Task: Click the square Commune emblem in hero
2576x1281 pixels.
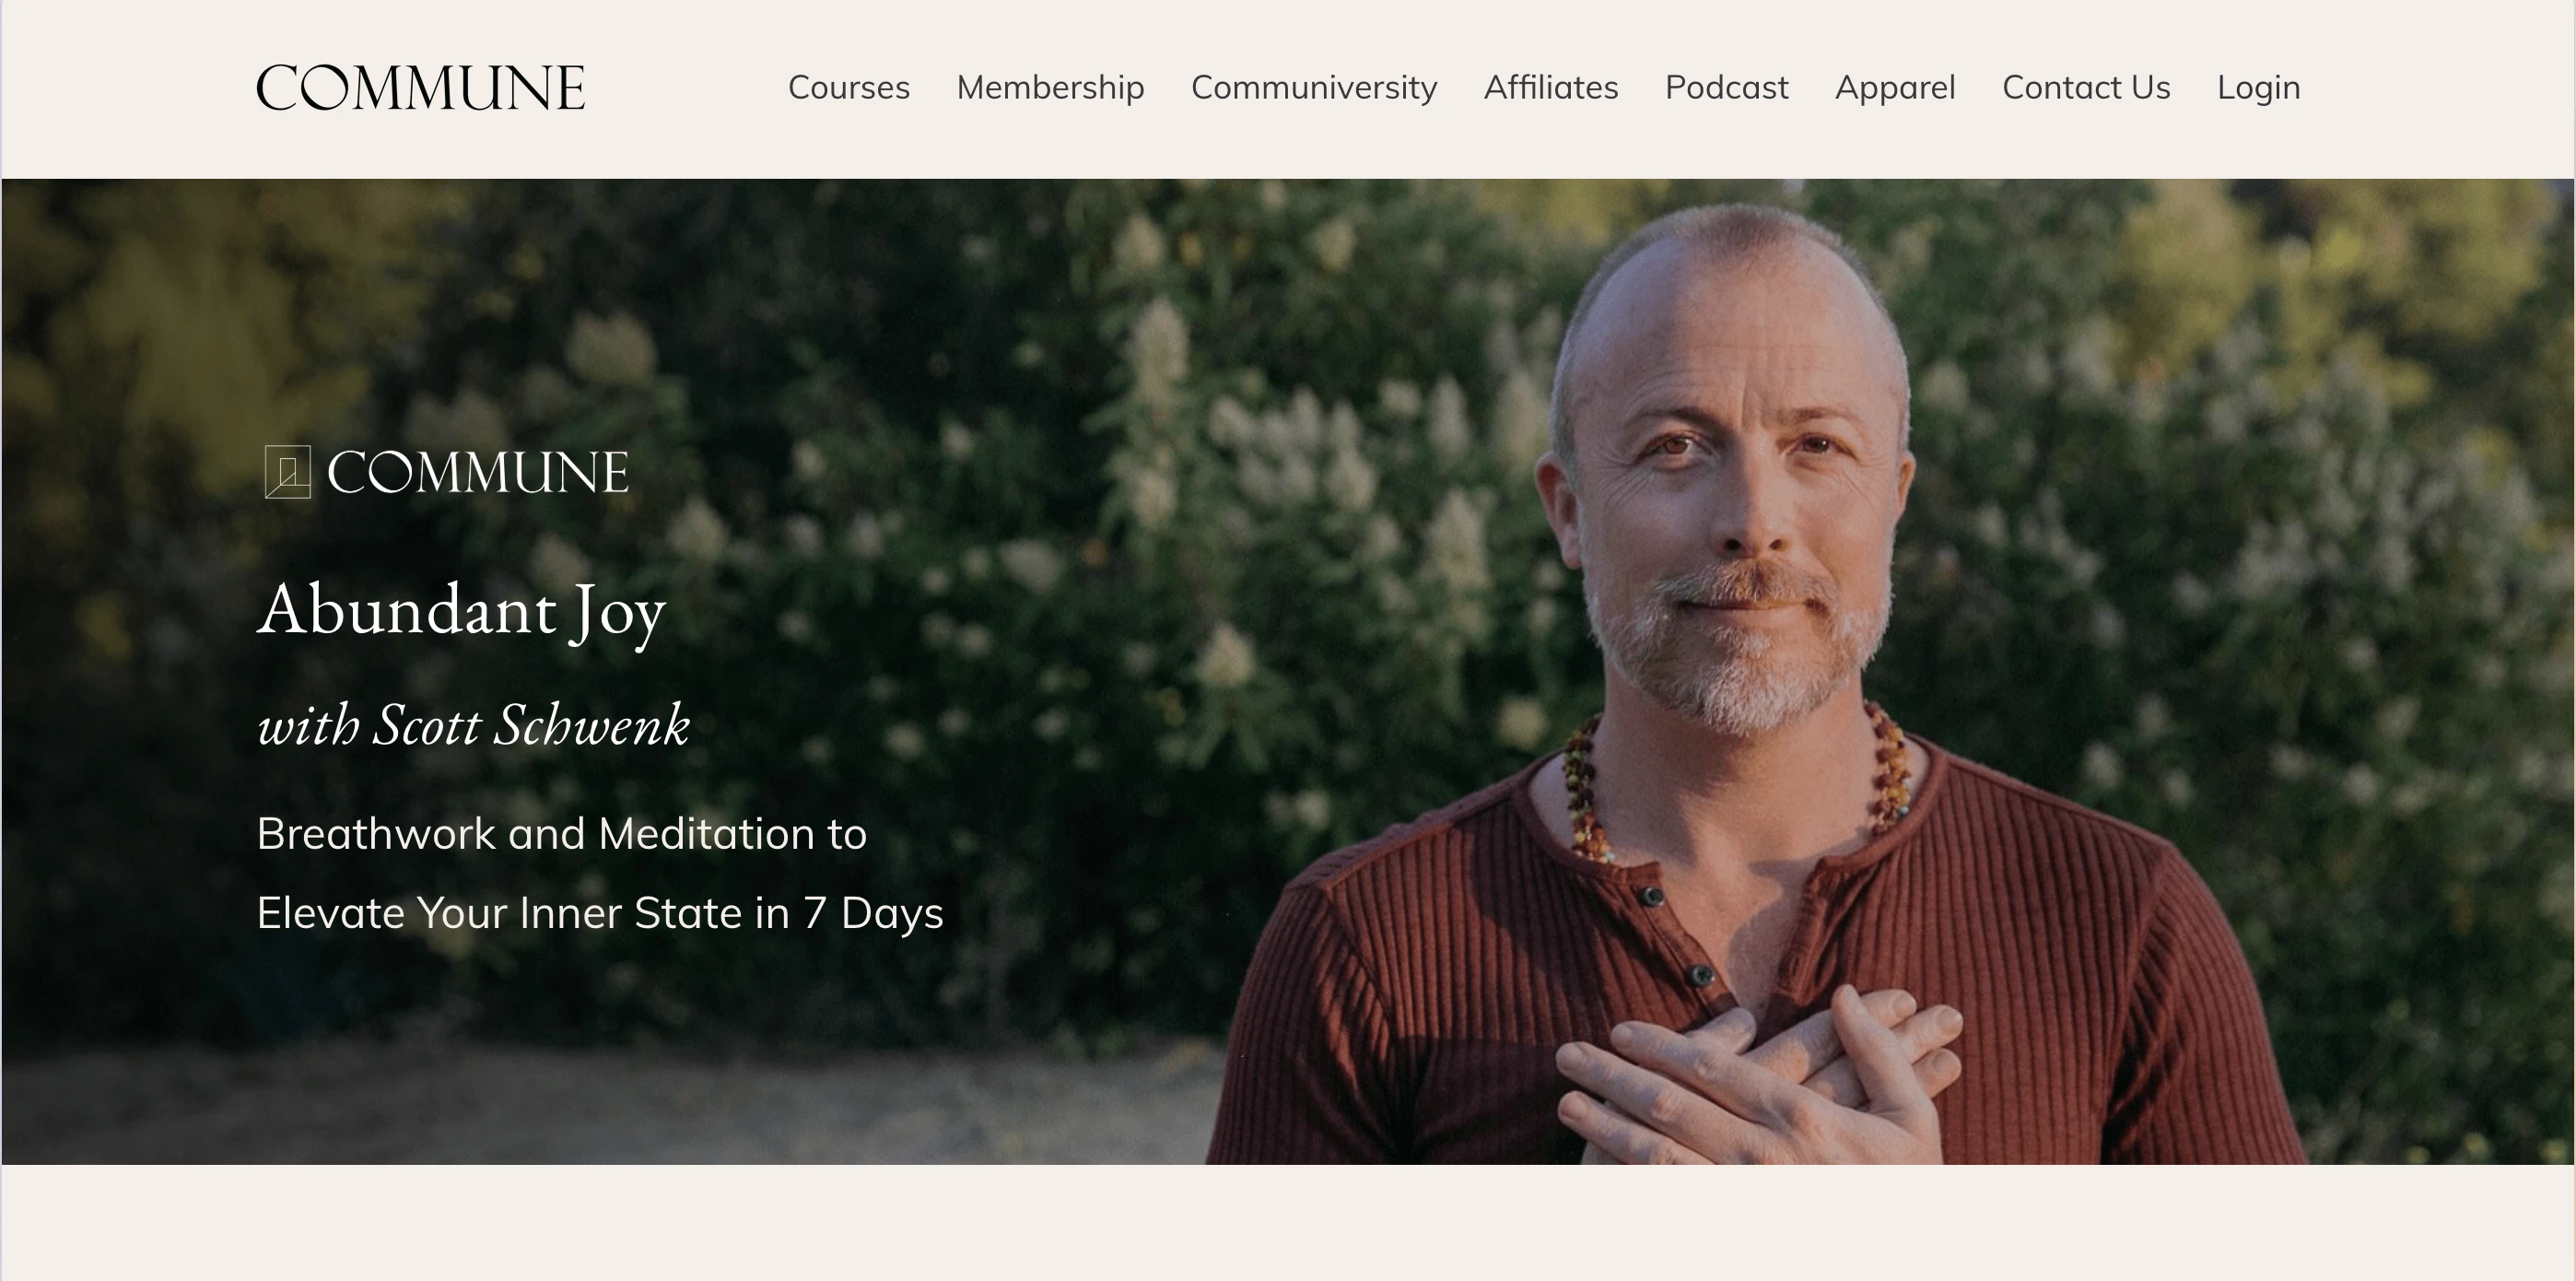Action: (x=288, y=472)
